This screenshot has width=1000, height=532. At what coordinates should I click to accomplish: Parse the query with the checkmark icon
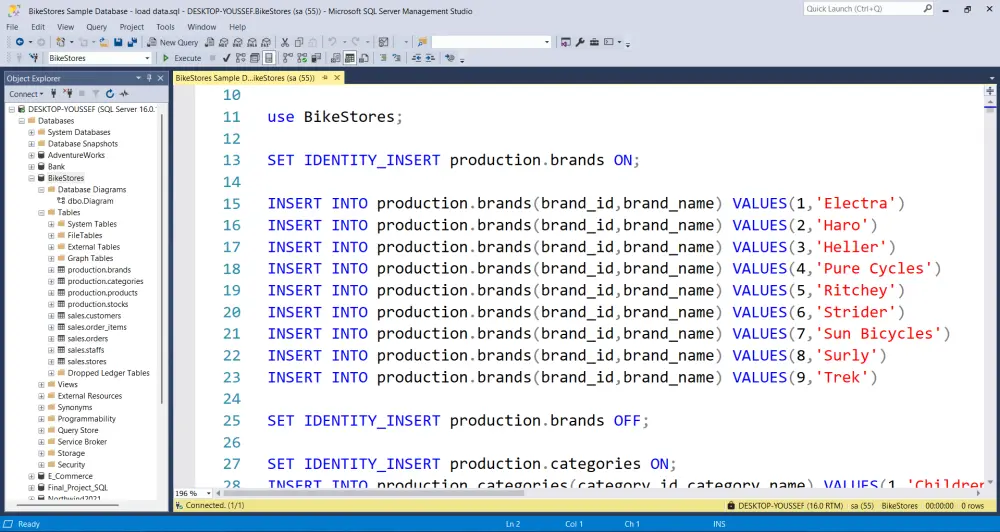coord(226,58)
